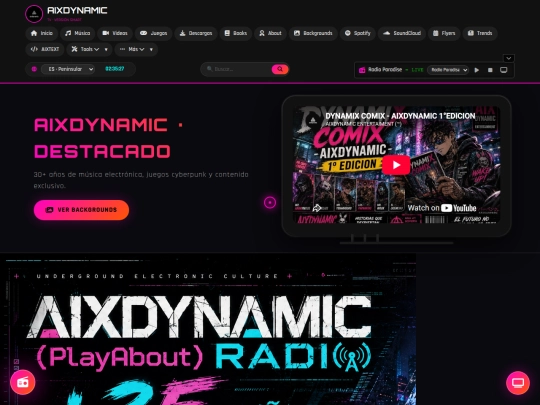Click the TV monitor icon in radio bar
The image size is (540, 405).
tap(503, 70)
